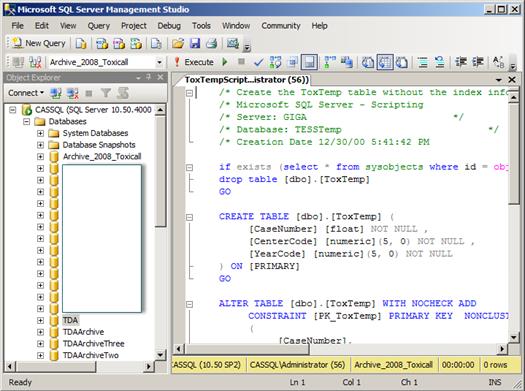Click the editor horizontal scrollbar thumb
525x391 pixels.
[247, 349]
